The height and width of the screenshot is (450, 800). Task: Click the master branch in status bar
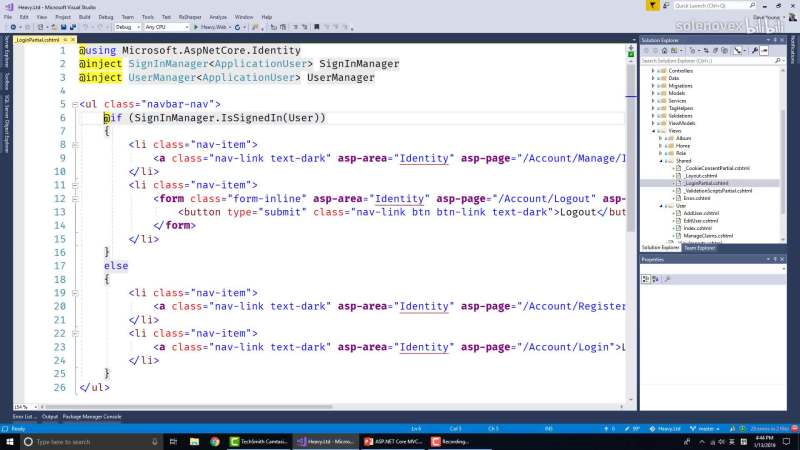(705, 429)
